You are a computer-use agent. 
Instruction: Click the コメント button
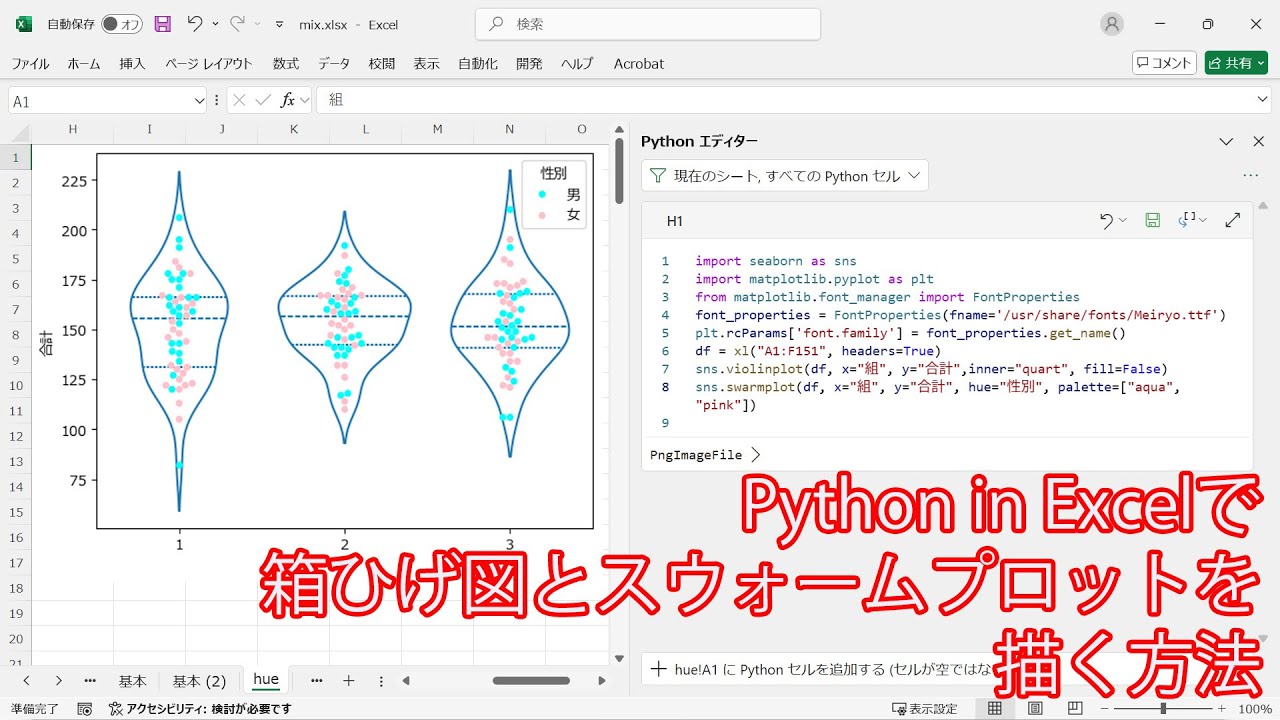click(x=1164, y=63)
